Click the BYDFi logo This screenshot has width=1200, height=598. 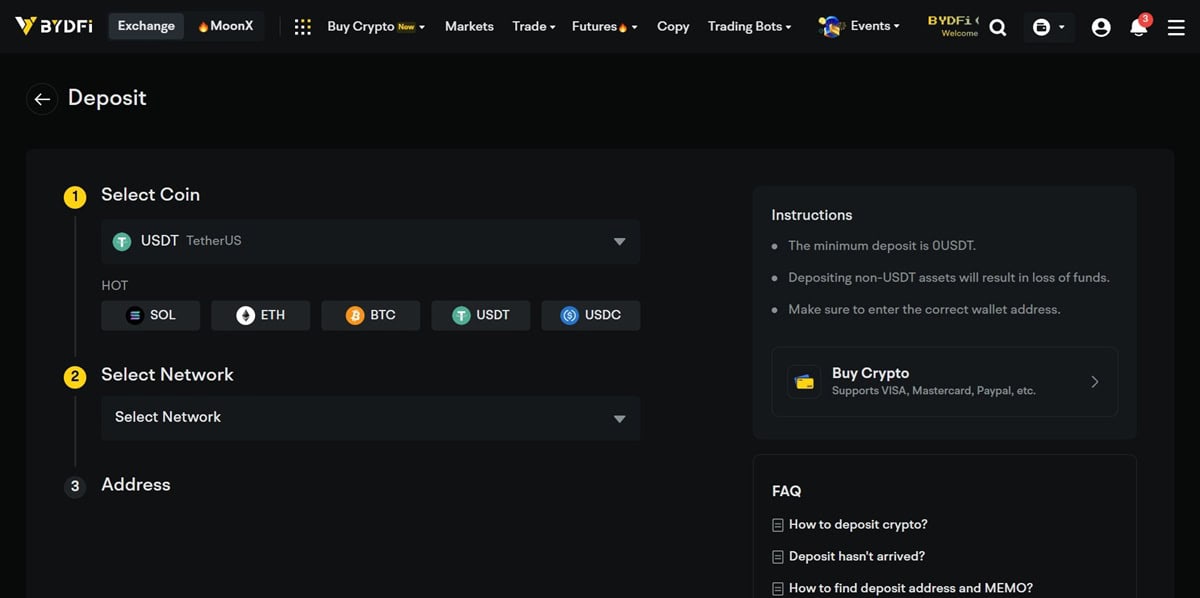(x=54, y=26)
